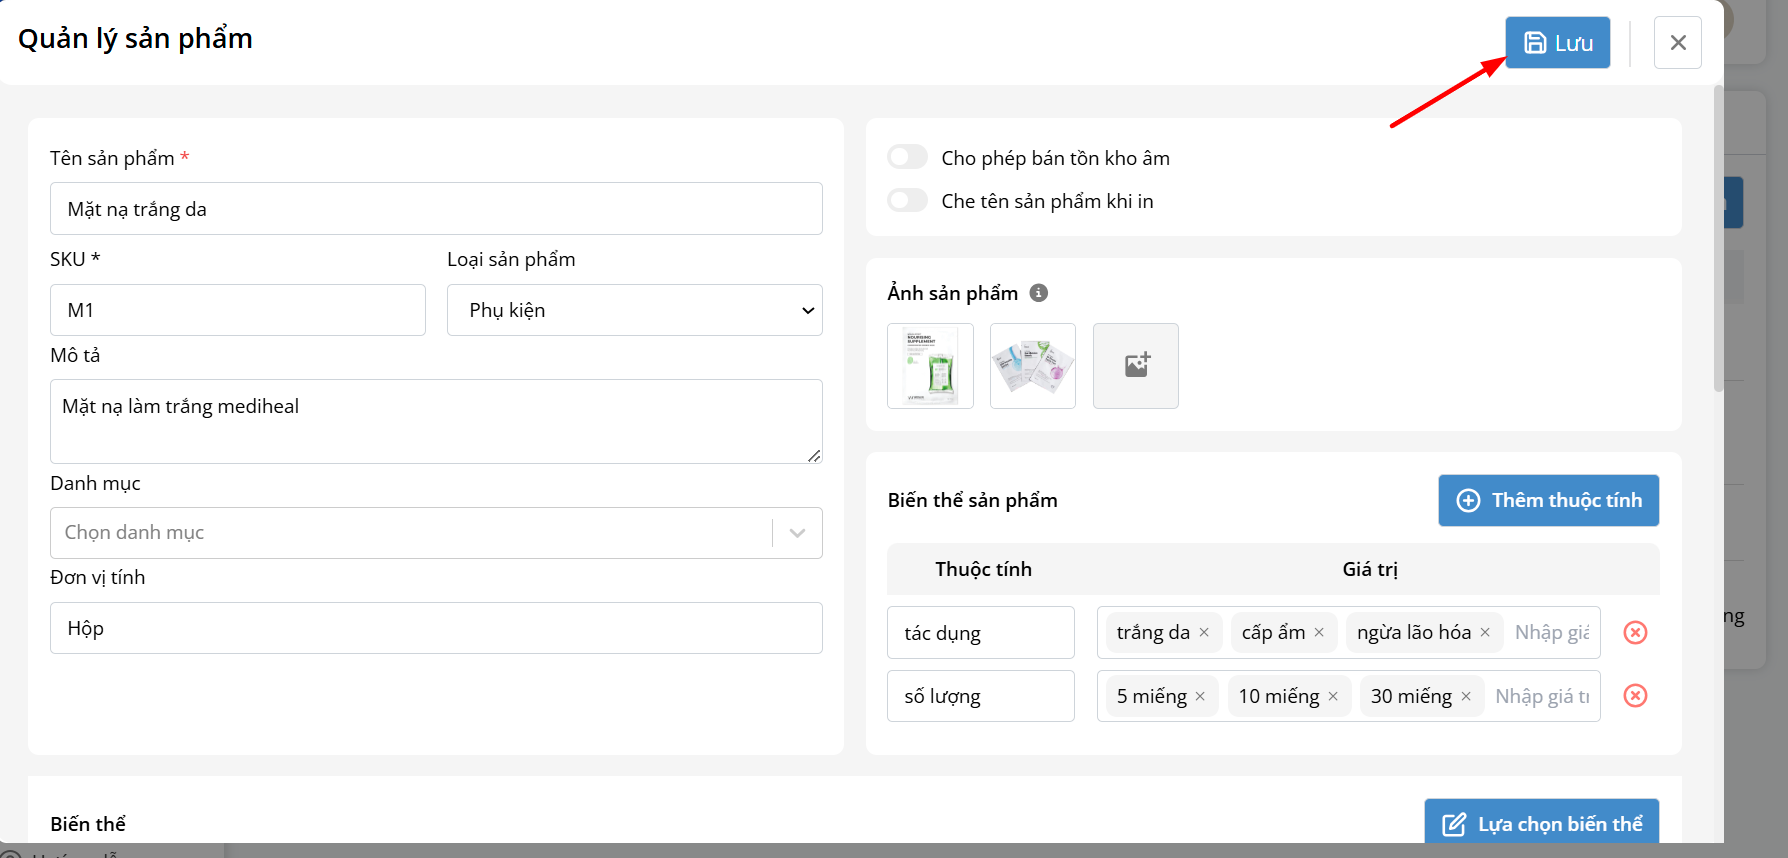Viewport: 1788px width, 858px height.
Task: Open the Loại sản phẩm dropdown
Action: pyautogui.click(x=634, y=310)
